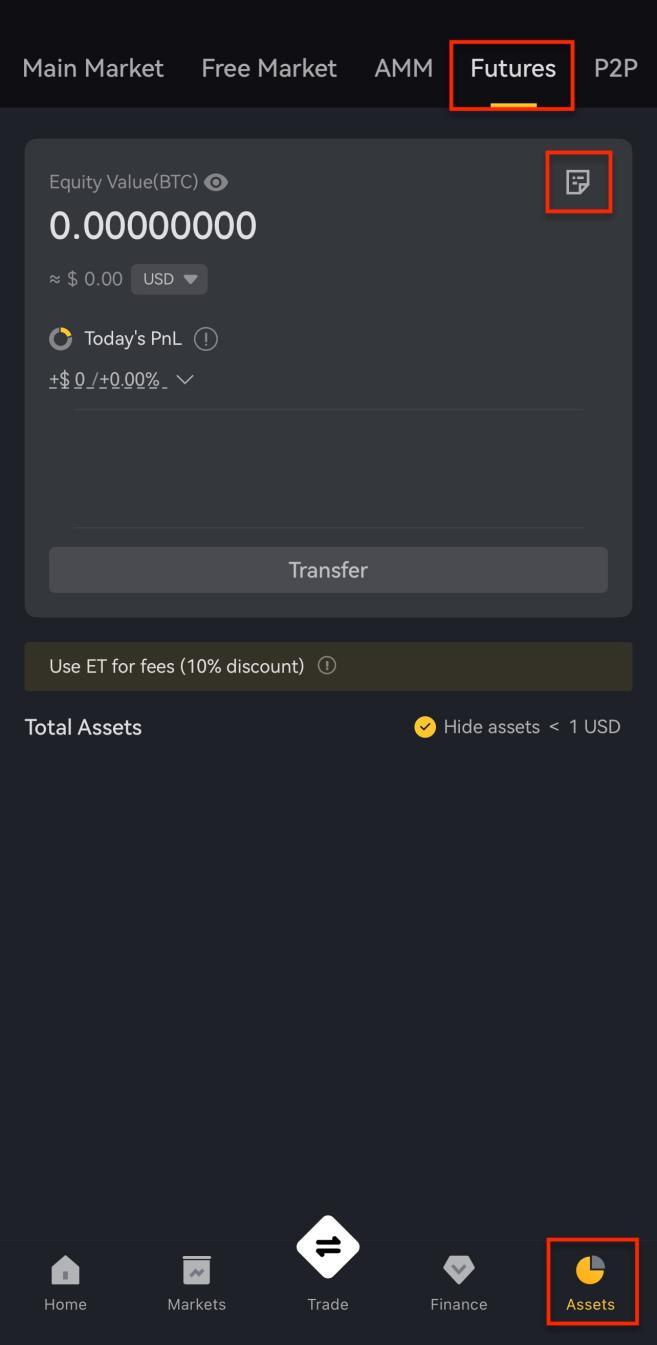The width and height of the screenshot is (657, 1345).
Task: Toggle equity value visibility eye icon
Action: [216, 182]
